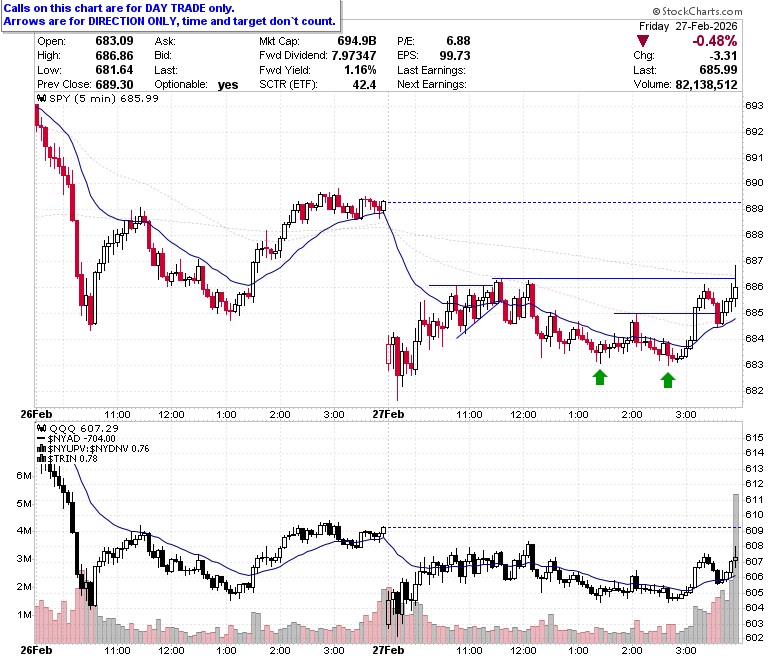Click the 26Feb date marker on lower axis

pos(36,650)
